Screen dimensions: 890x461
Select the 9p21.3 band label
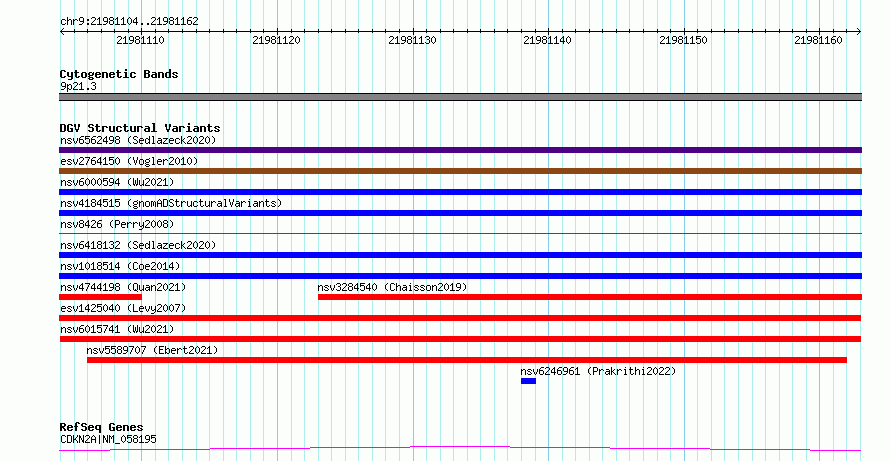click(78, 86)
